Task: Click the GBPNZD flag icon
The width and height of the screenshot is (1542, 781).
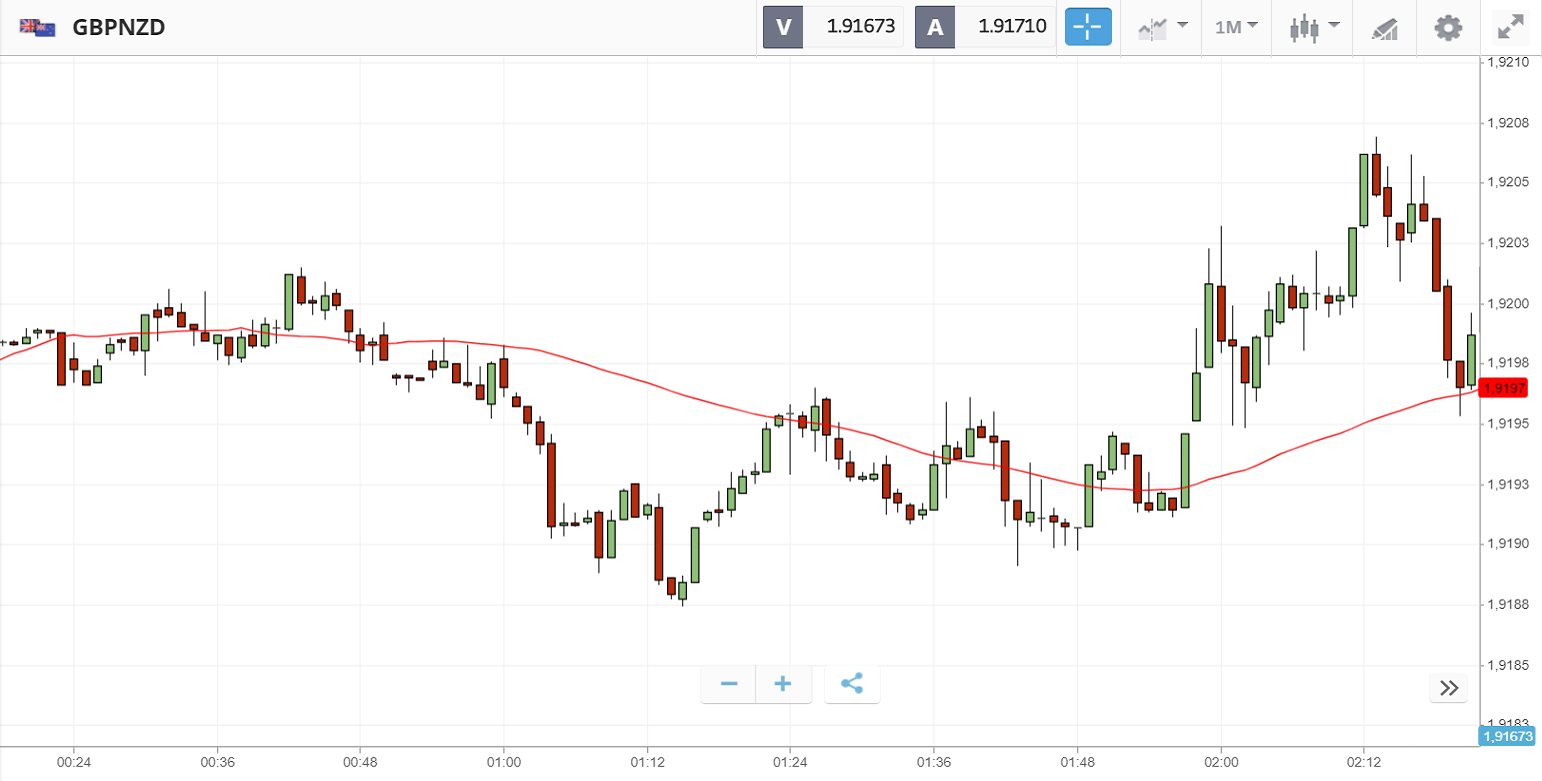Action: click(x=37, y=28)
